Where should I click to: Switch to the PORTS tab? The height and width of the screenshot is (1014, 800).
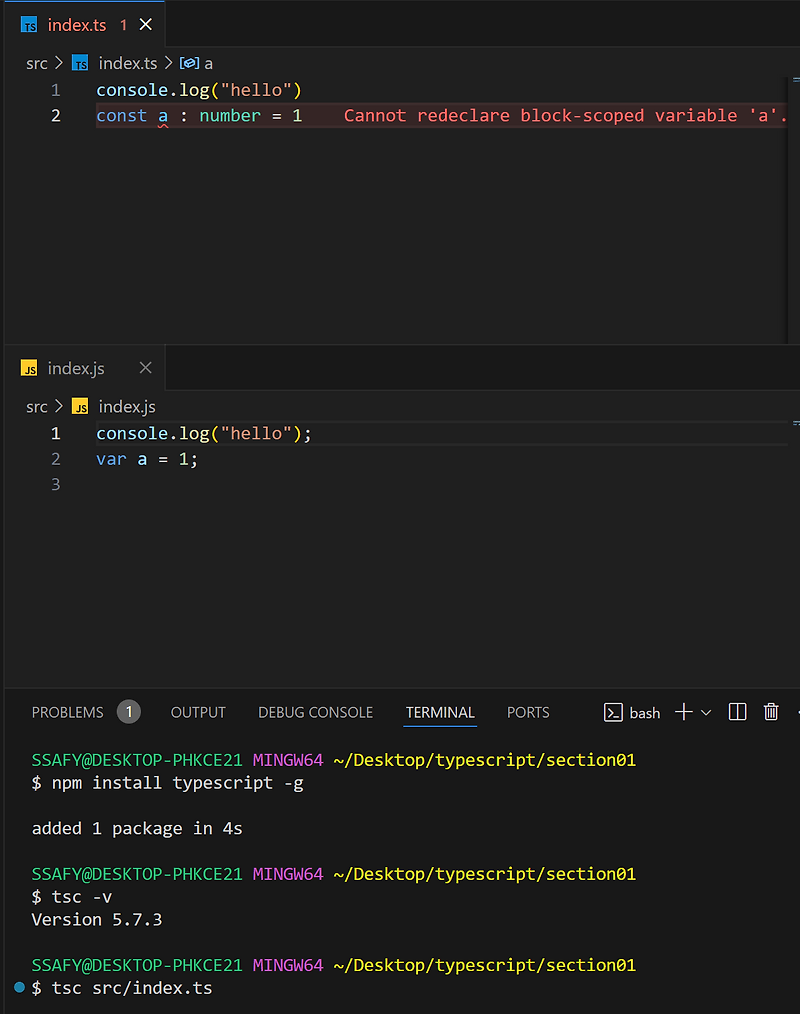click(528, 712)
